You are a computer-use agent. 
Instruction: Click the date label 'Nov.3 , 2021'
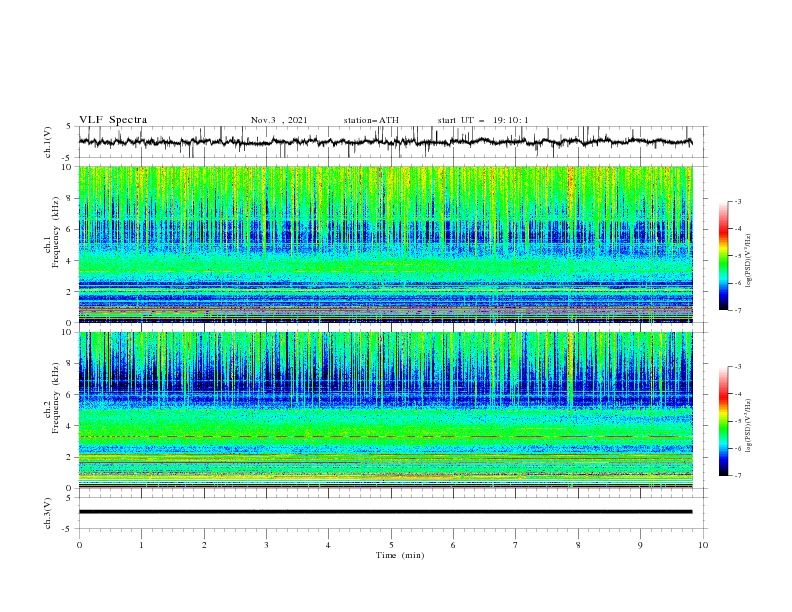click(x=279, y=120)
